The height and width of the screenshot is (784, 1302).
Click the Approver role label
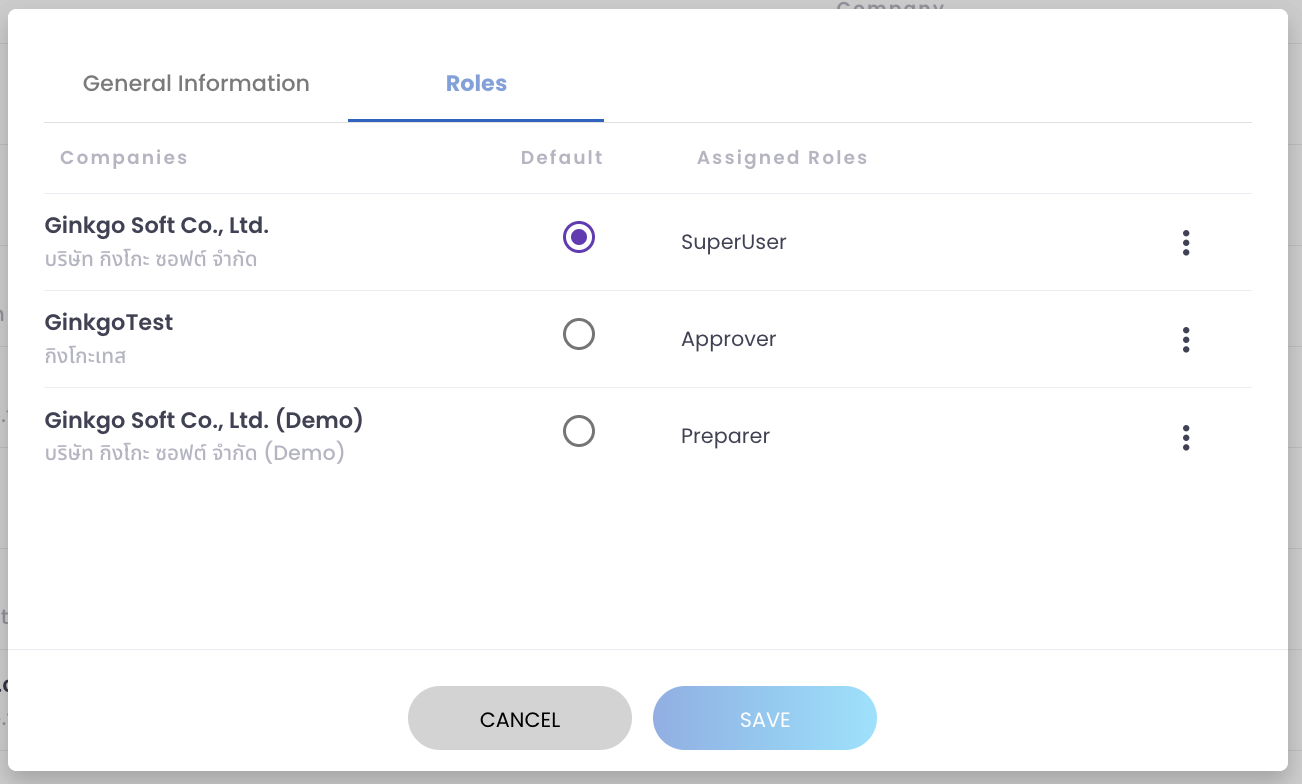[x=728, y=339]
